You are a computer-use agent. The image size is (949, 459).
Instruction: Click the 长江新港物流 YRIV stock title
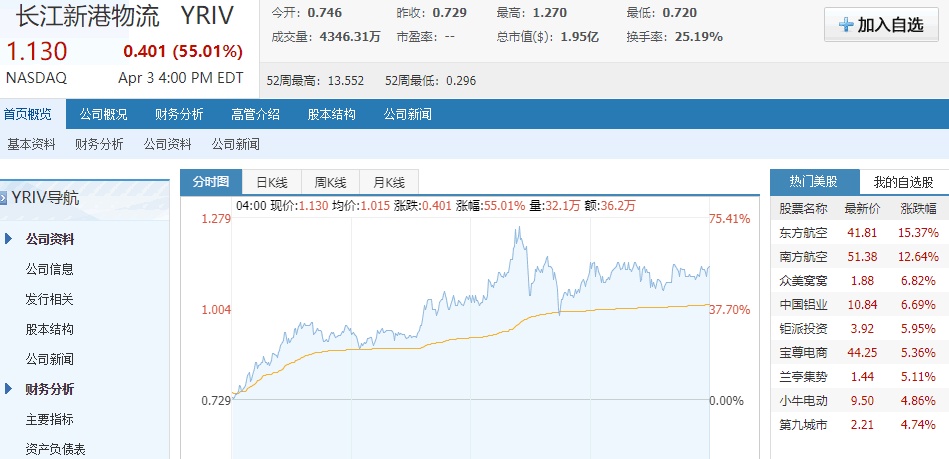coord(124,16)
